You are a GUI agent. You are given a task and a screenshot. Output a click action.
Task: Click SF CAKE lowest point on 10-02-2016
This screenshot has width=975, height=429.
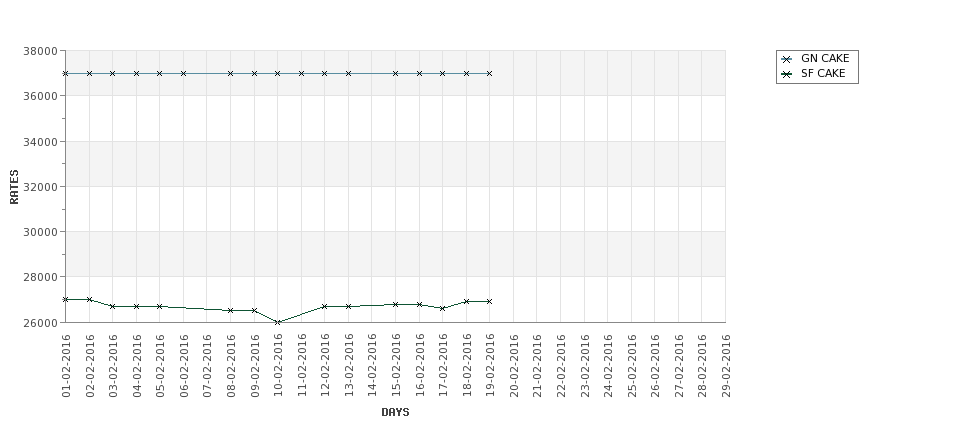[278, 322]
